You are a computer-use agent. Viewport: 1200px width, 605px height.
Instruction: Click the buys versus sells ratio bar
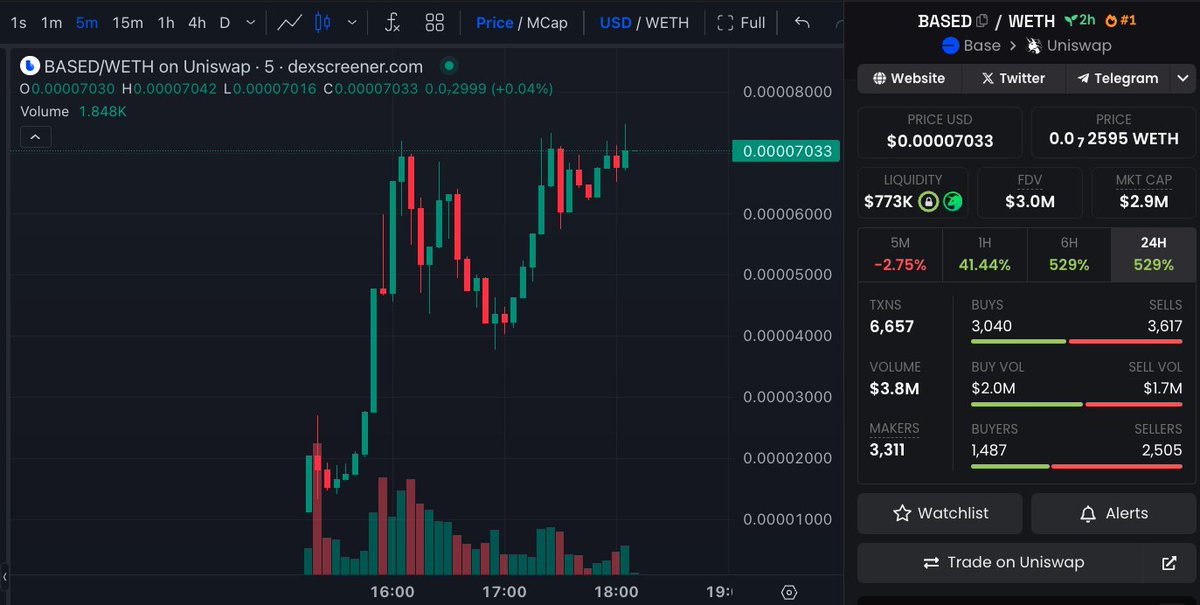coord(1077,342)
